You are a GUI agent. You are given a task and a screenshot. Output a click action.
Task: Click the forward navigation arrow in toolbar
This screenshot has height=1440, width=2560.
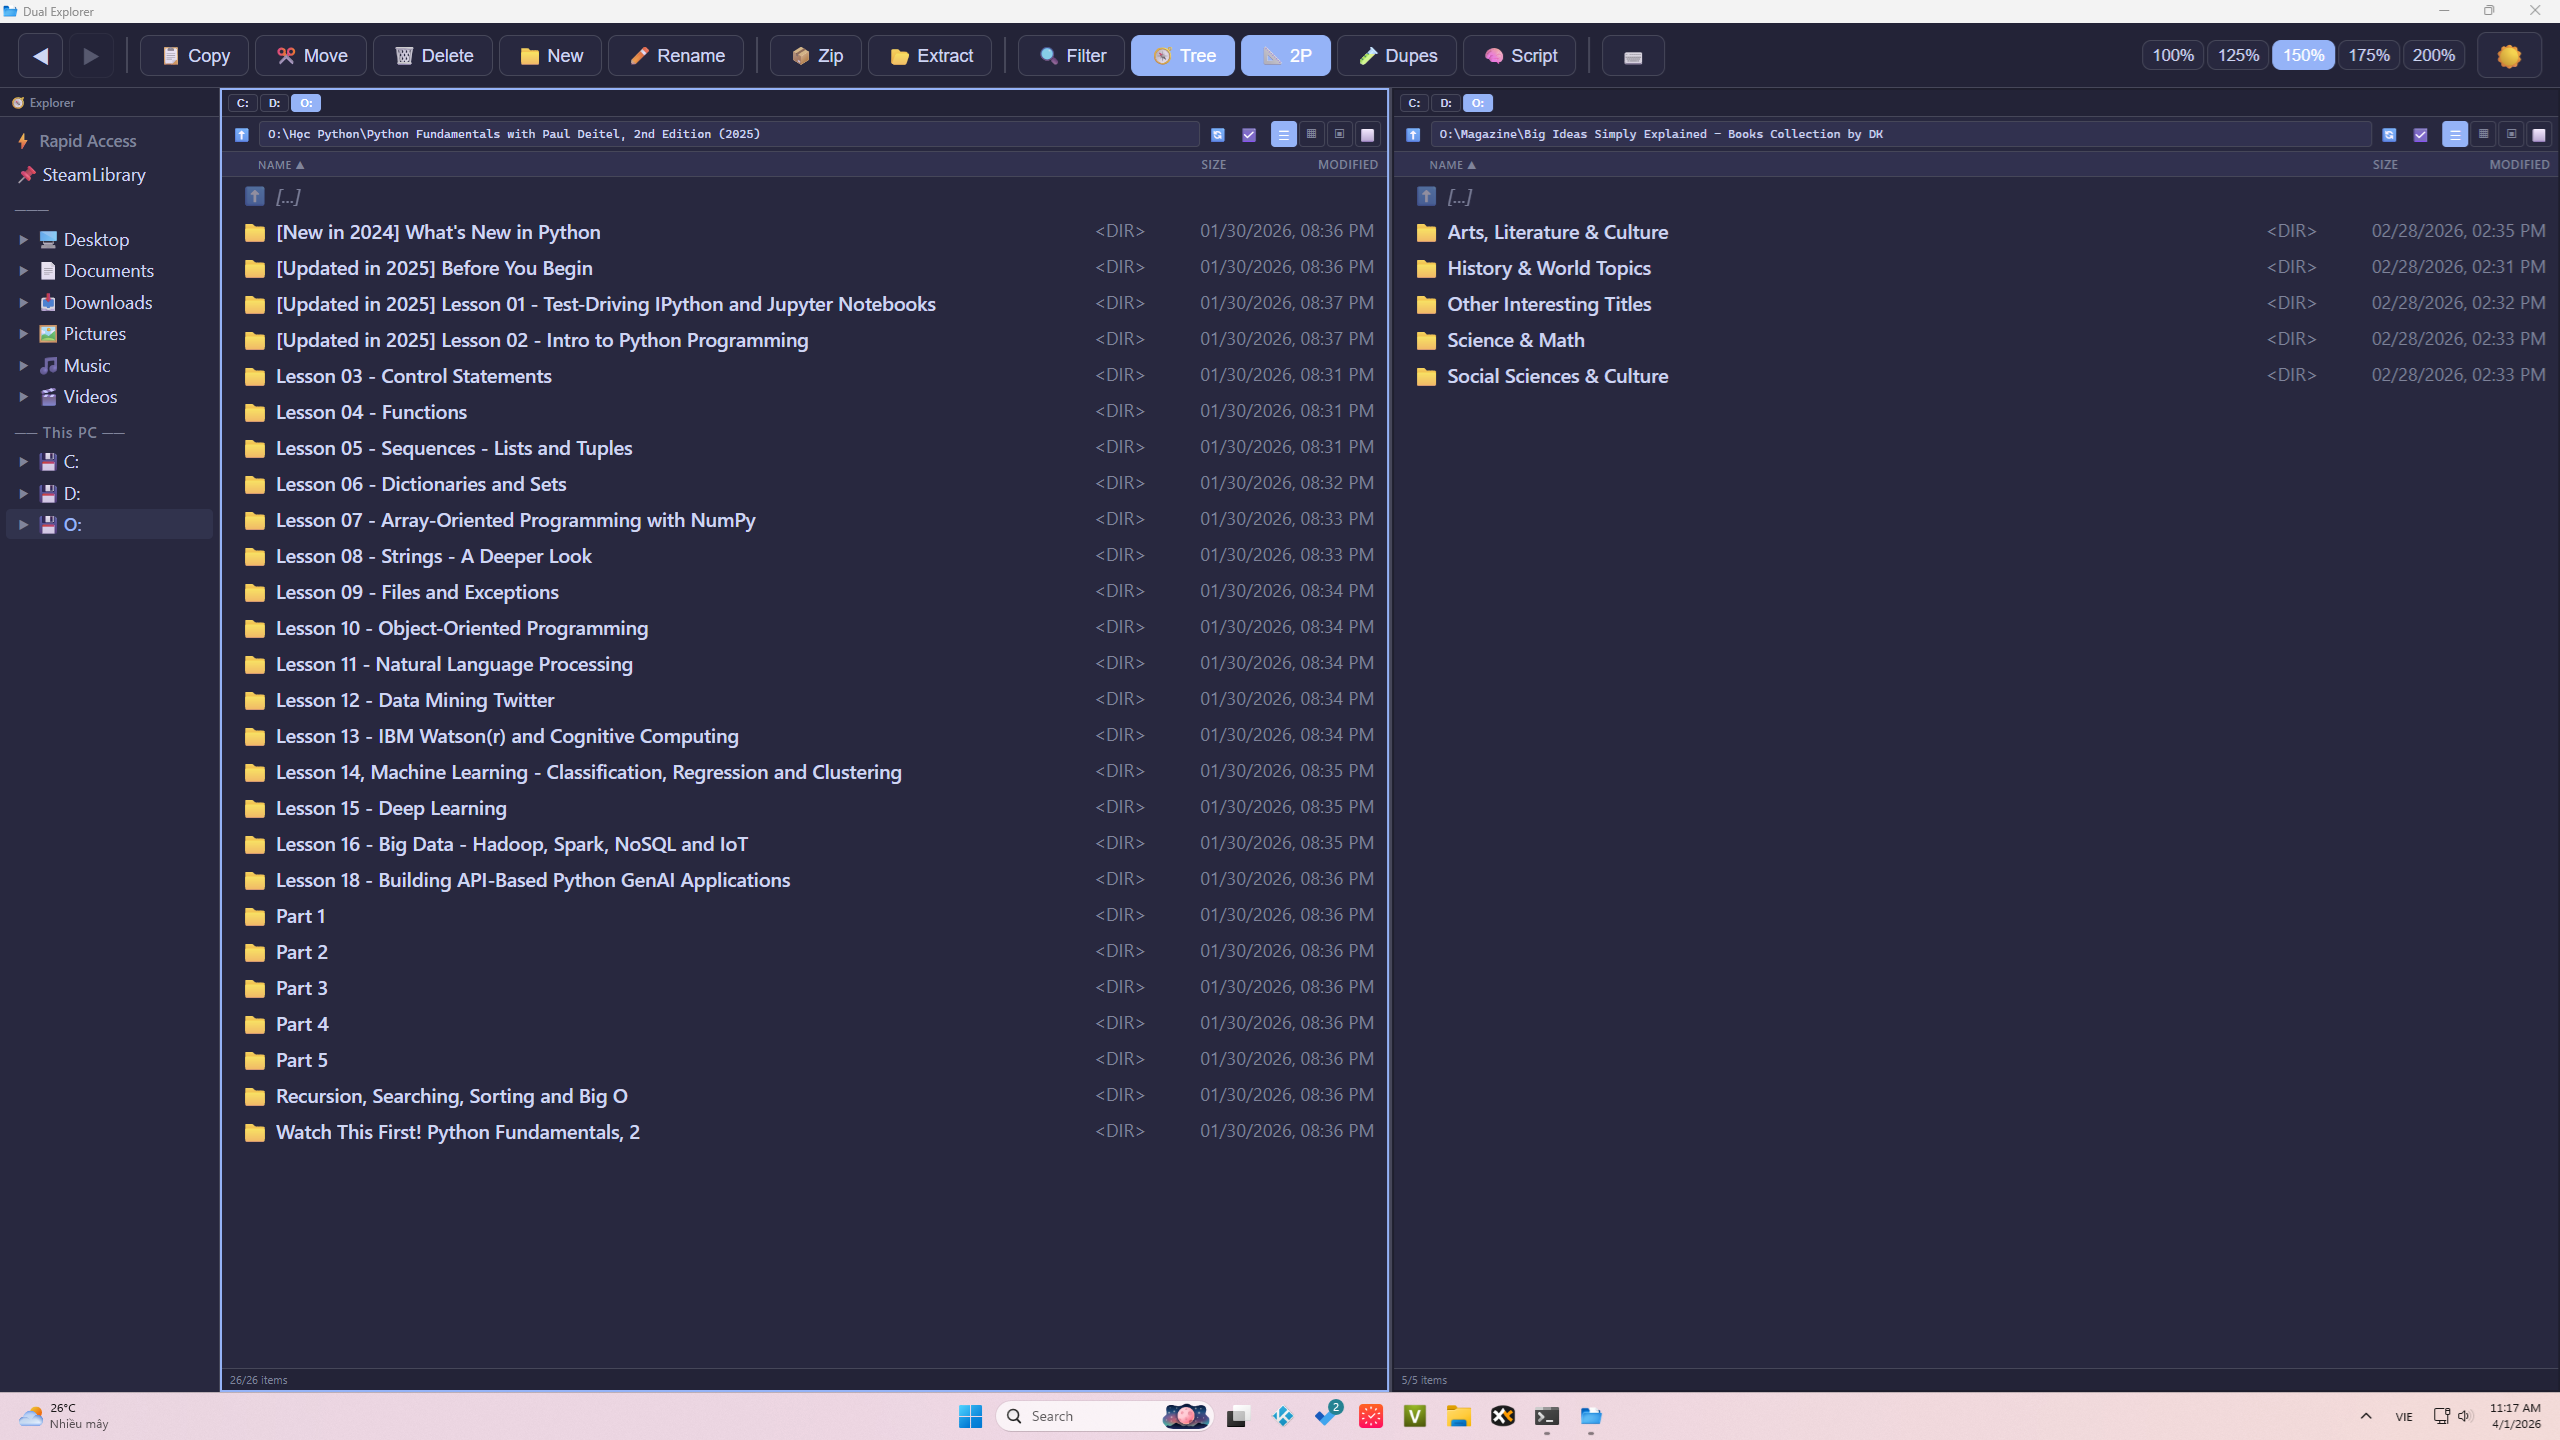[91, 56]
